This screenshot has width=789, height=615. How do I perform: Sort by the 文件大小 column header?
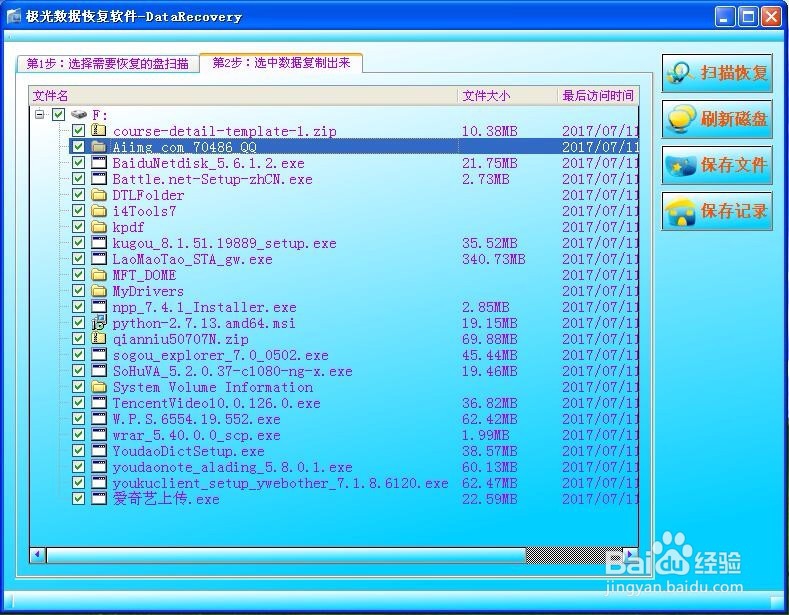point(507,96)
